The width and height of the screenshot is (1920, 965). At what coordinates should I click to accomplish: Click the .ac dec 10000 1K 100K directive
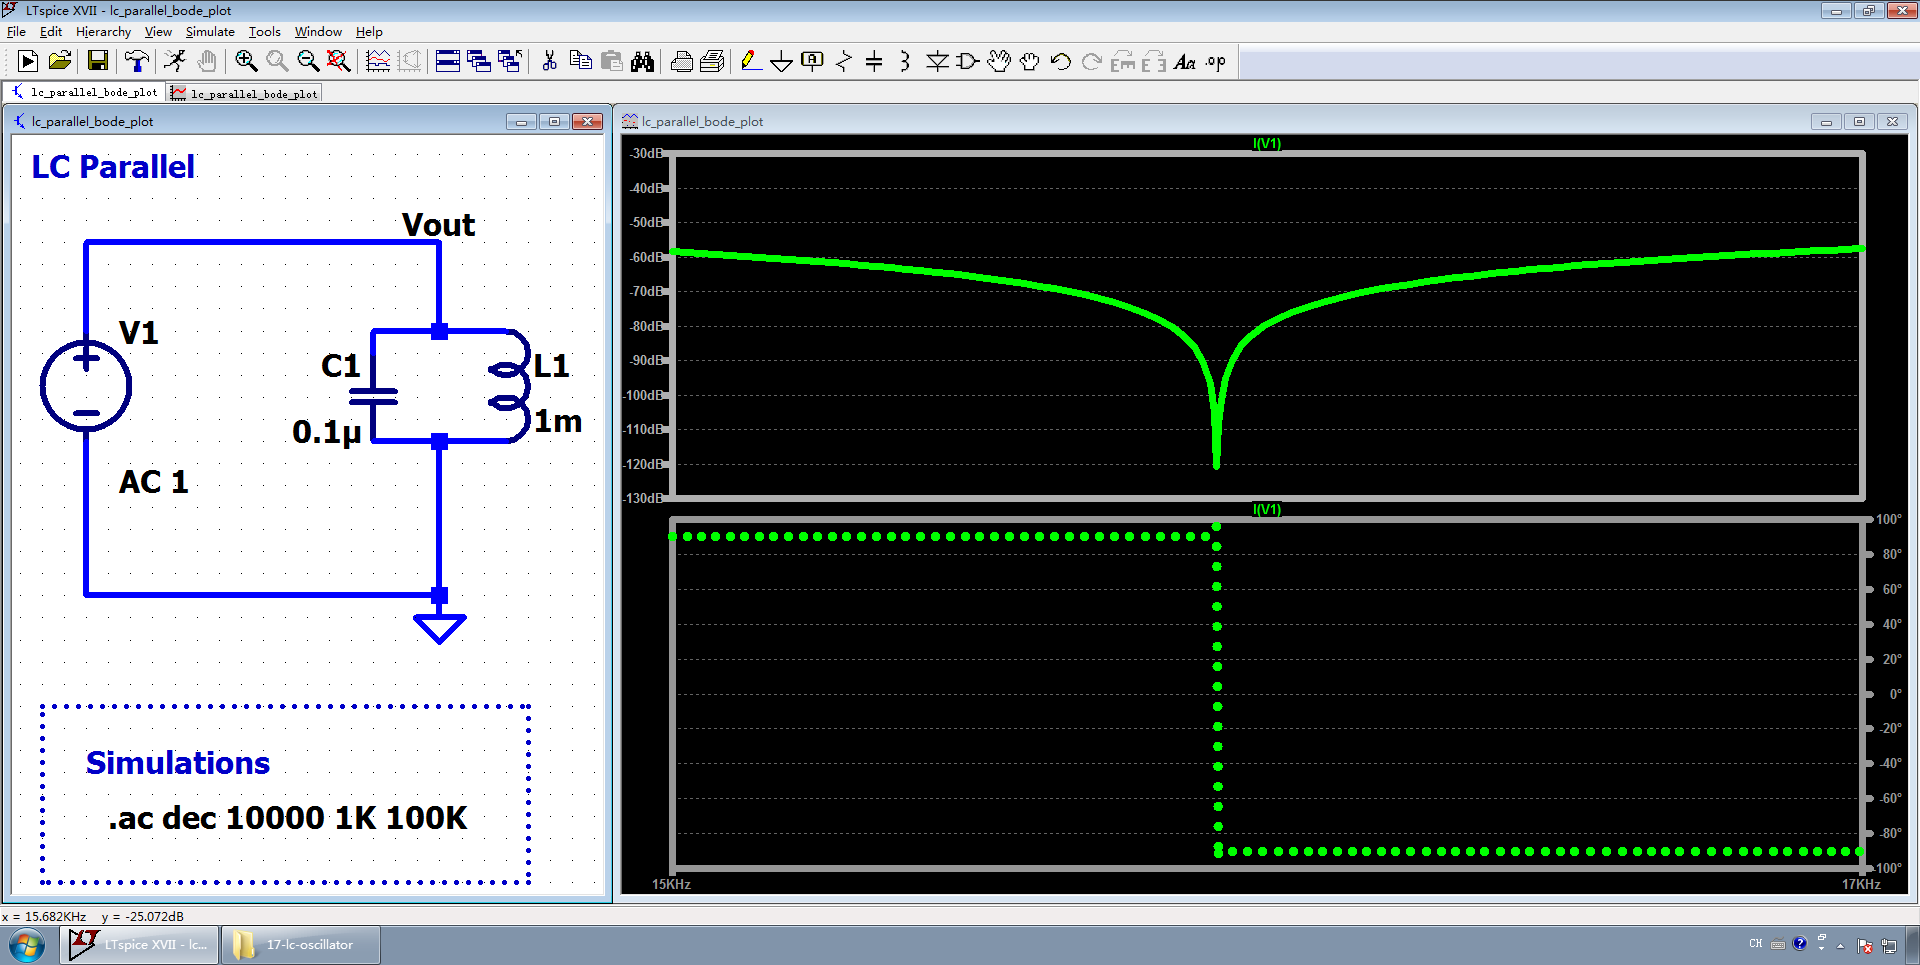pos(288,818)
